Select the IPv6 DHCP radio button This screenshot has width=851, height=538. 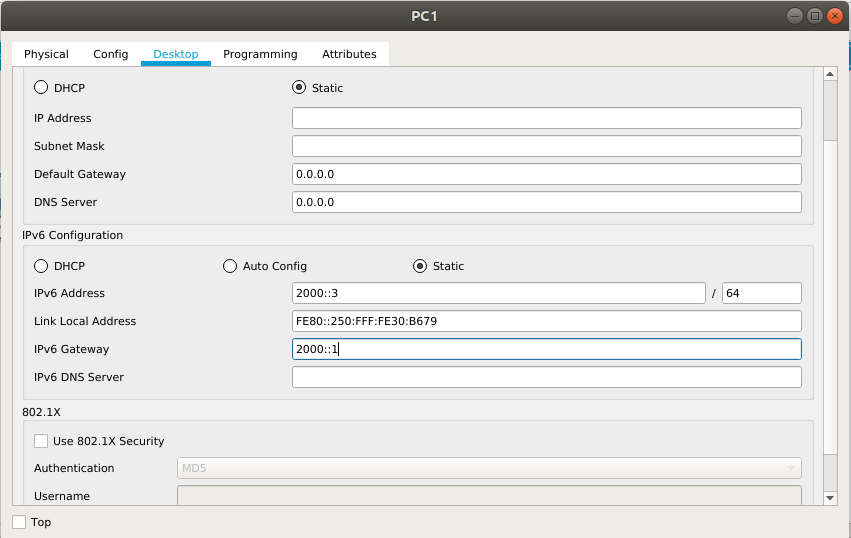tap(41, 266)
